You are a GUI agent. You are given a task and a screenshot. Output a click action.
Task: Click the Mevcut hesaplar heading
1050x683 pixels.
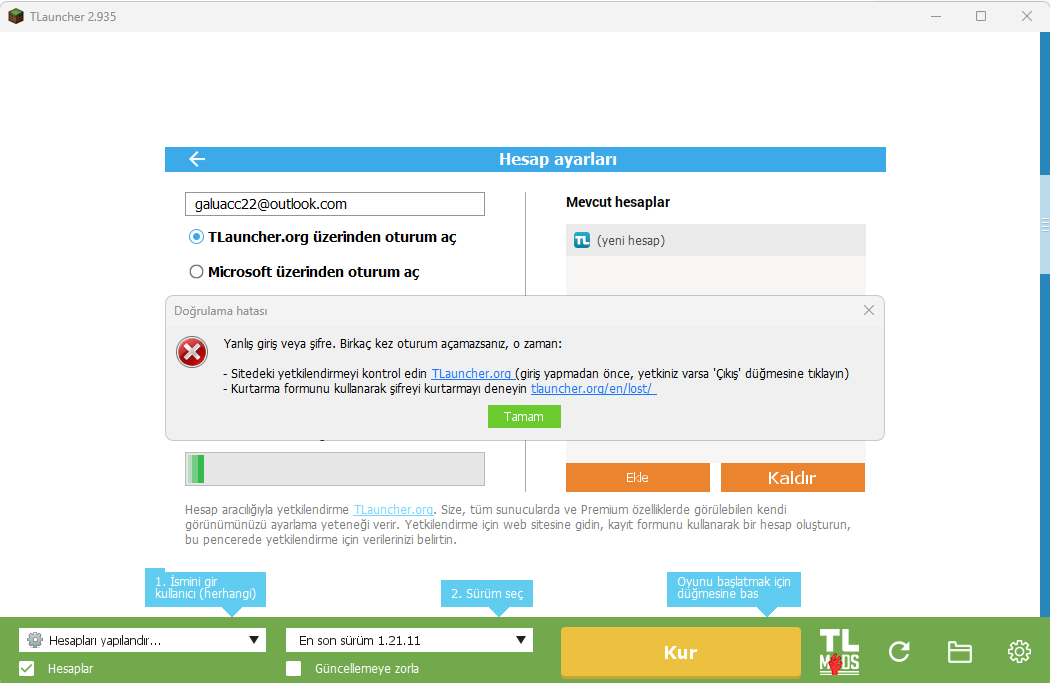pos(617,202)
